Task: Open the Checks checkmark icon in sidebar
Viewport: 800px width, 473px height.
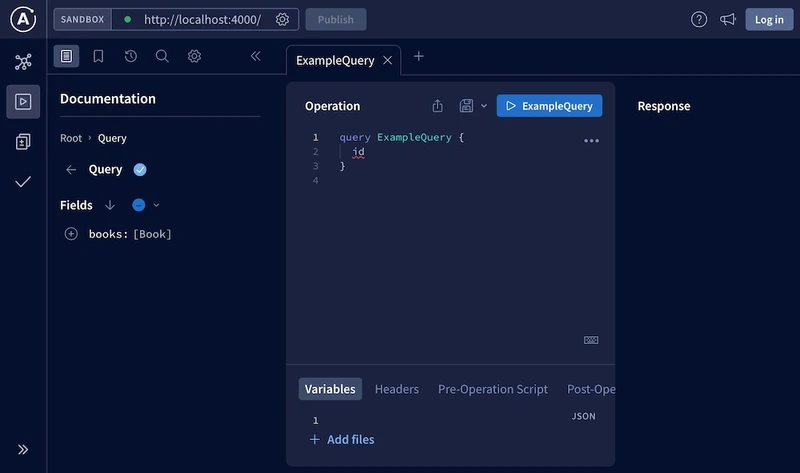Action: [x=23, y=182]
